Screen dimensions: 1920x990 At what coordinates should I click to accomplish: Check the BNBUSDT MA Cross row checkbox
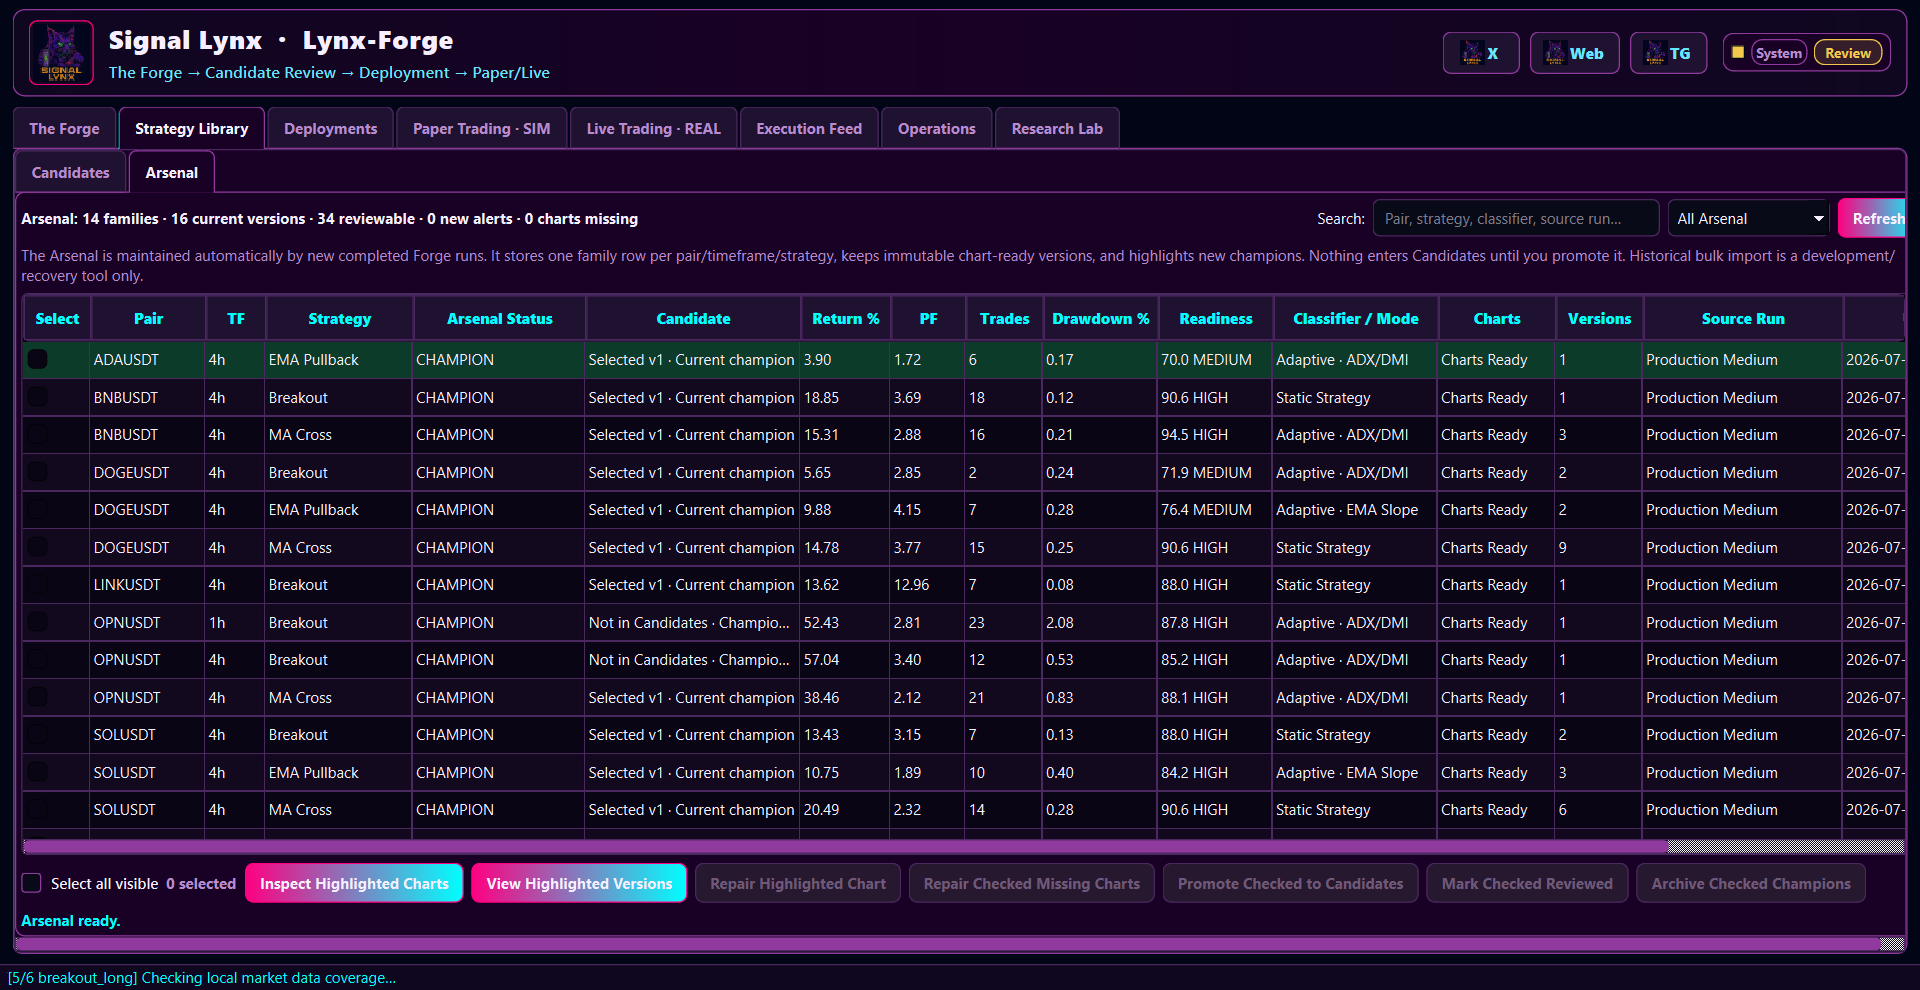[38, 434]
